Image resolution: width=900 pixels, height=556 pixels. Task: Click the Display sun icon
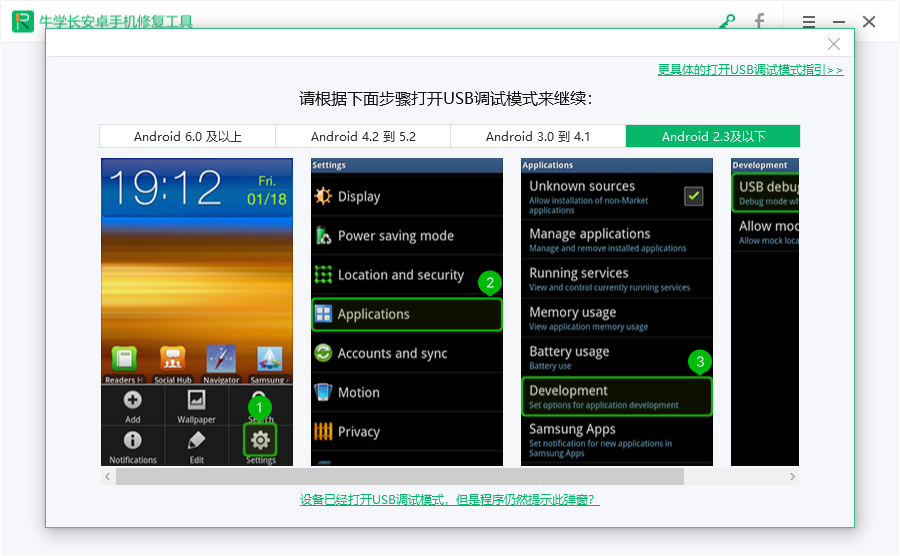pyautogui.click(x=323, y=196)
